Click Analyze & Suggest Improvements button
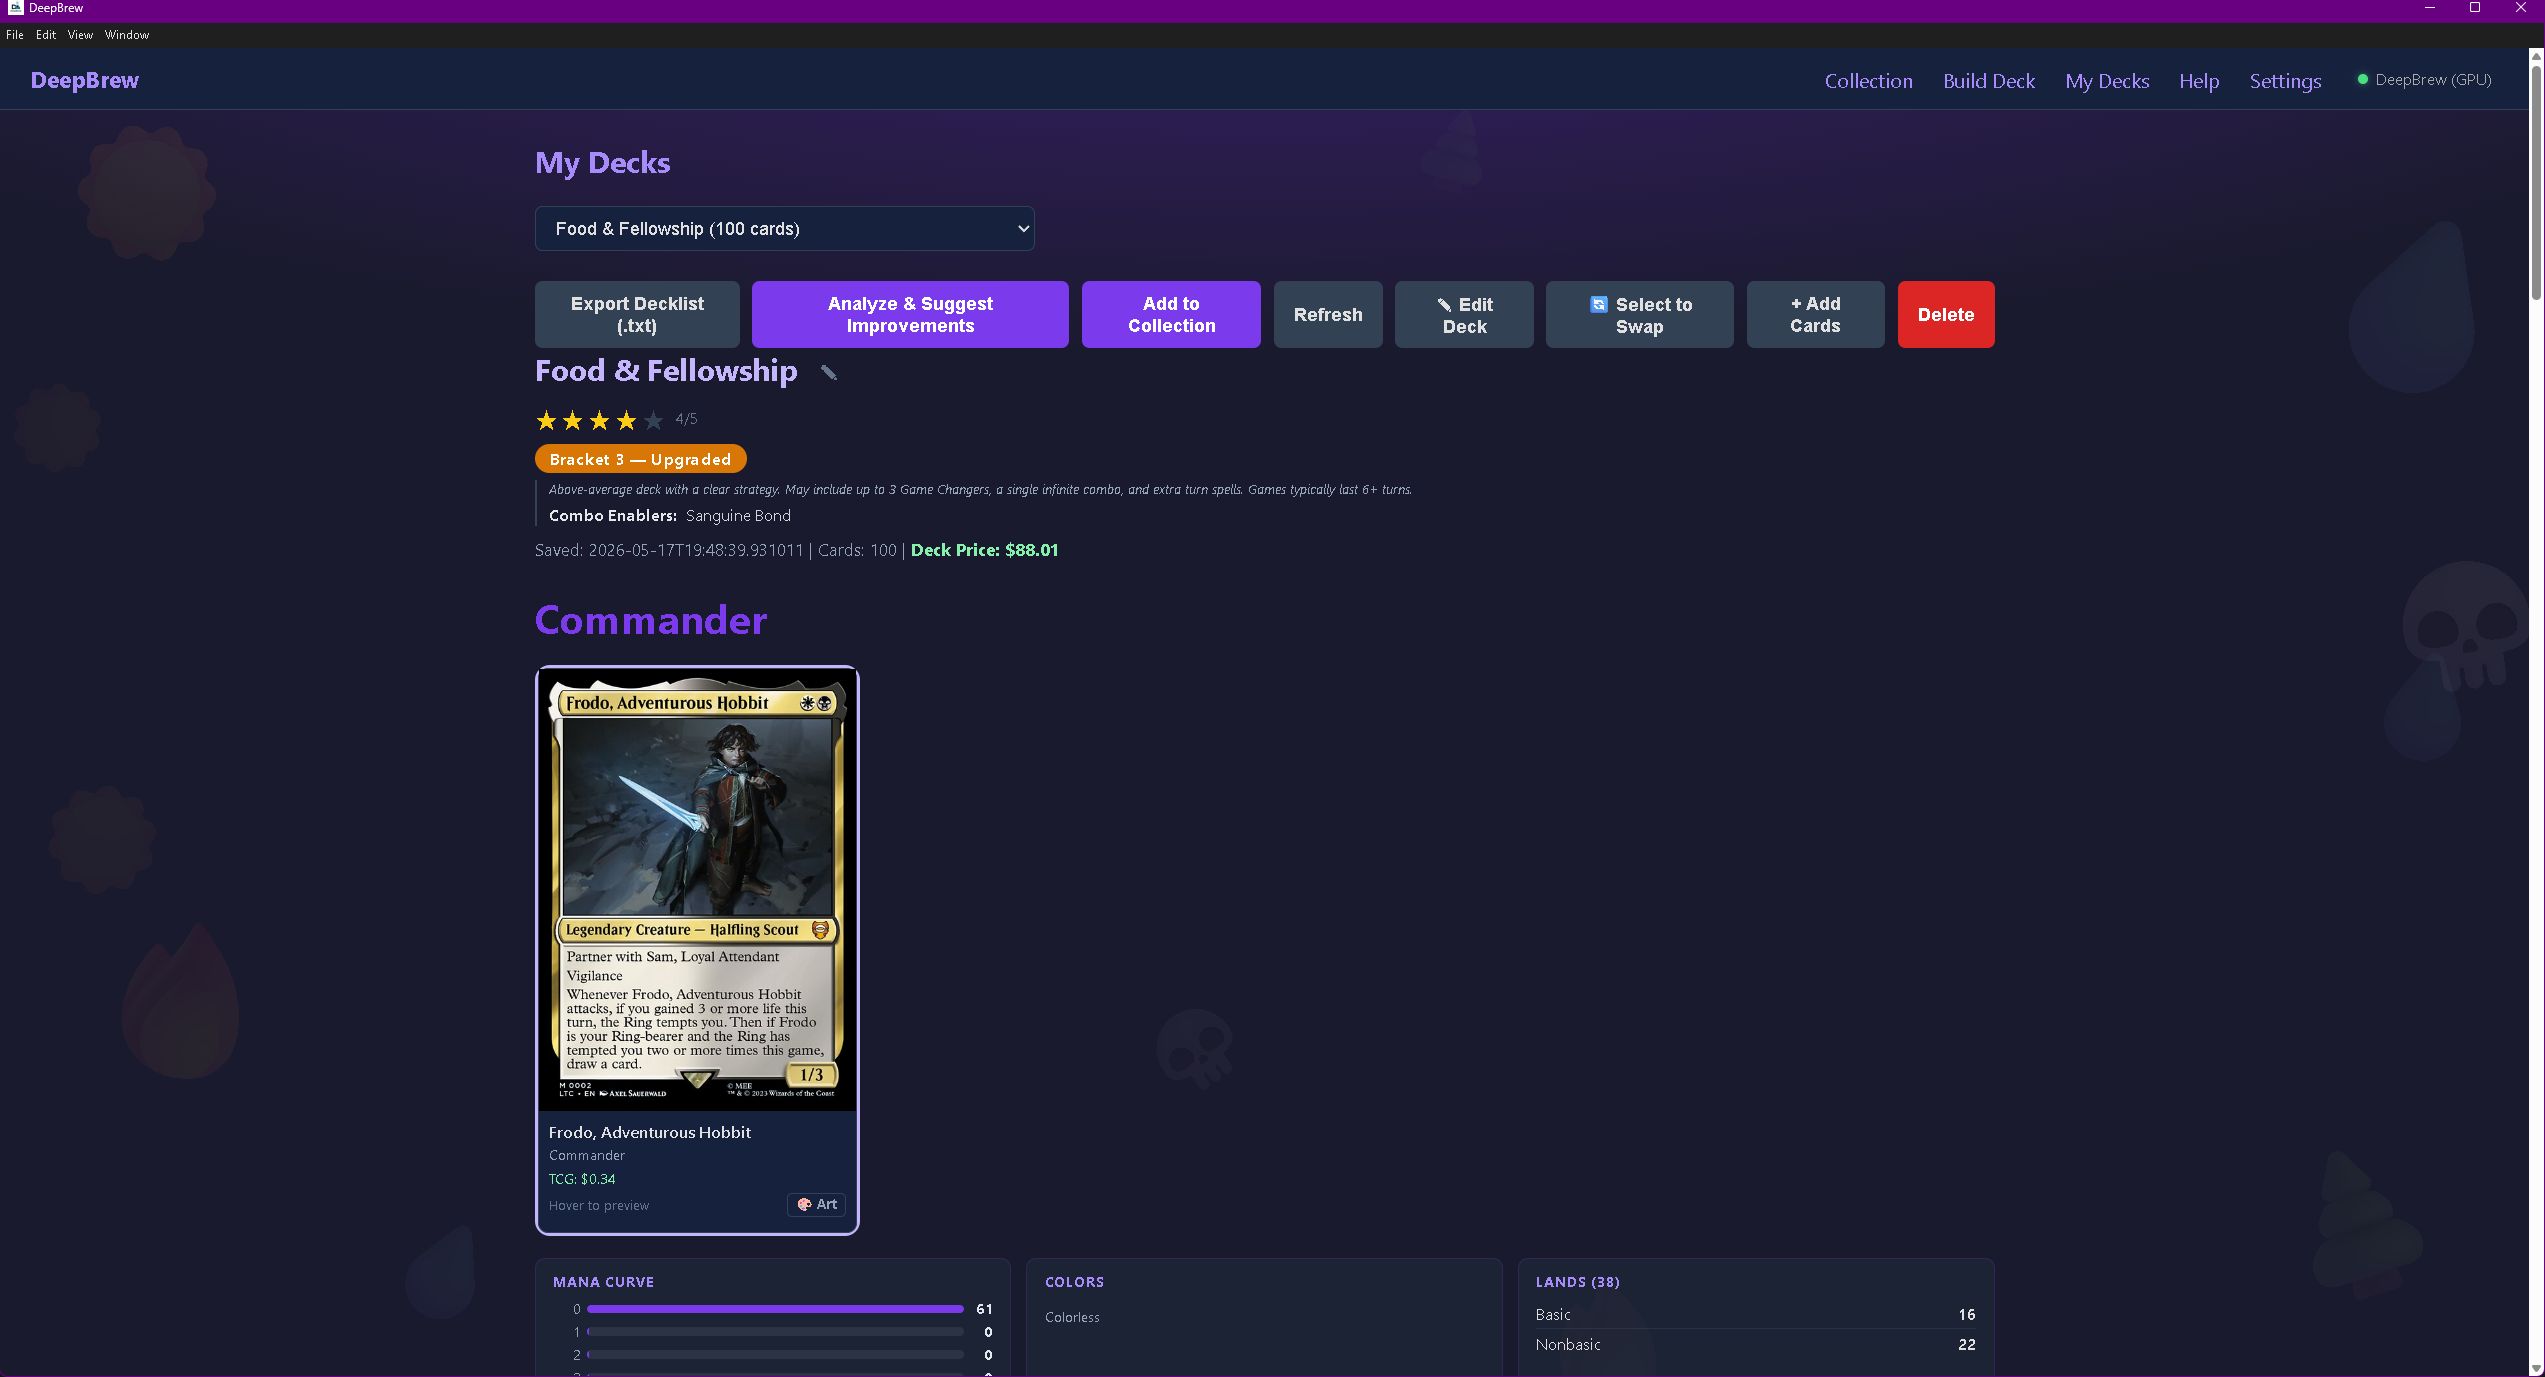The image size is (2545, 1377). click(910, 315)
